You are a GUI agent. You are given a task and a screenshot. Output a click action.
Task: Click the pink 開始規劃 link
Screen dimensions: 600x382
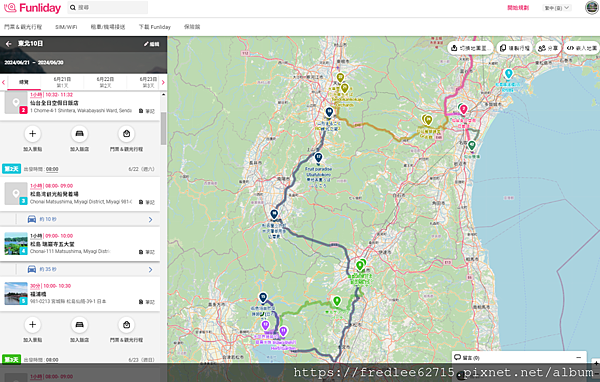coord(518,8)
